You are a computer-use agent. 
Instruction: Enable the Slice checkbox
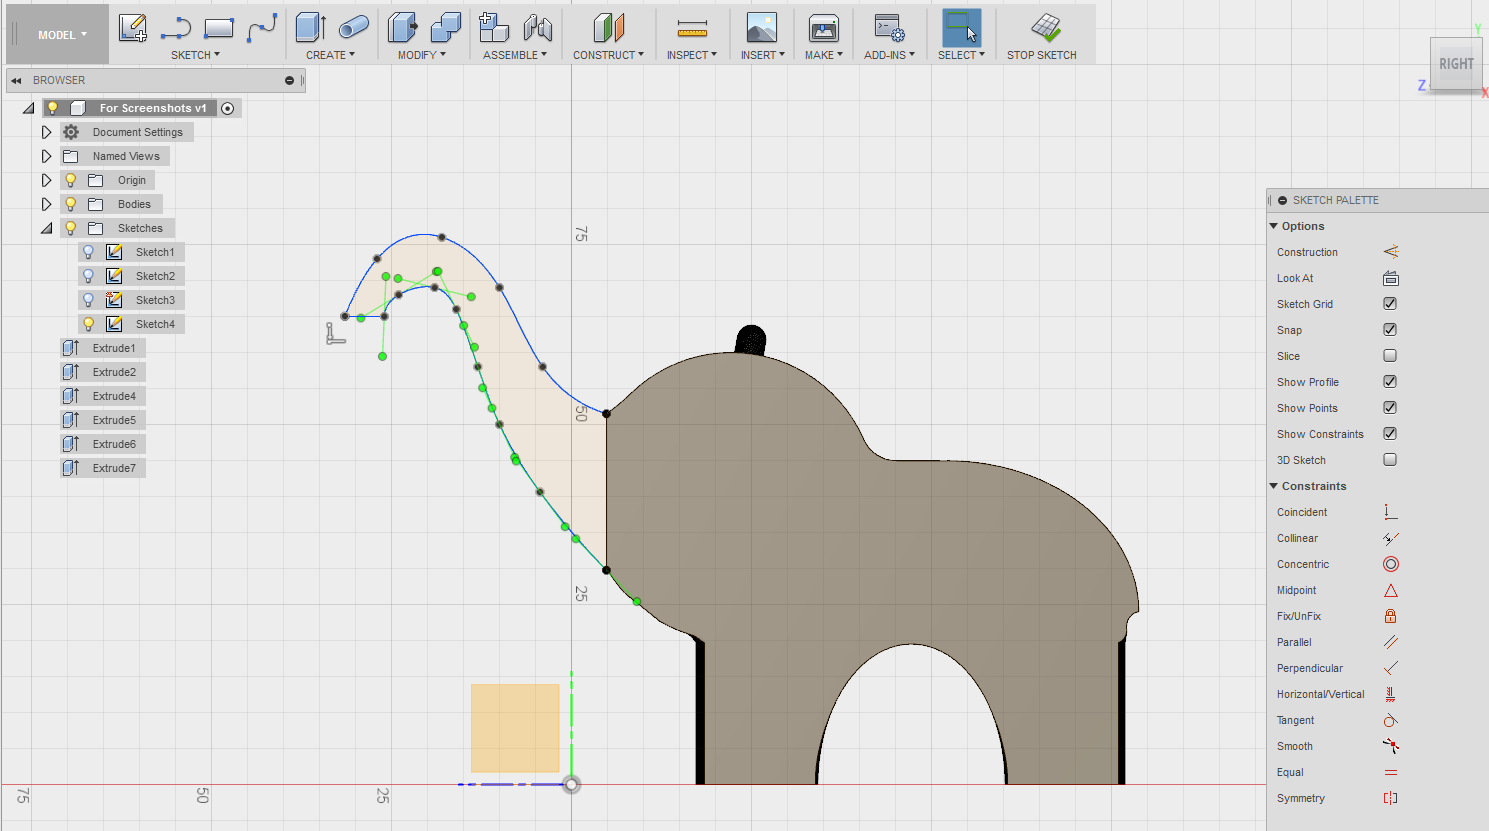1390,356
